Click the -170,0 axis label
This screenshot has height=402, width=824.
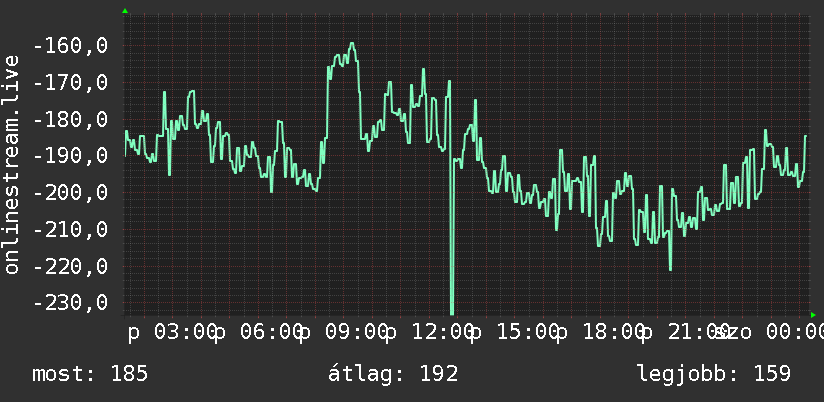(70, 83)
